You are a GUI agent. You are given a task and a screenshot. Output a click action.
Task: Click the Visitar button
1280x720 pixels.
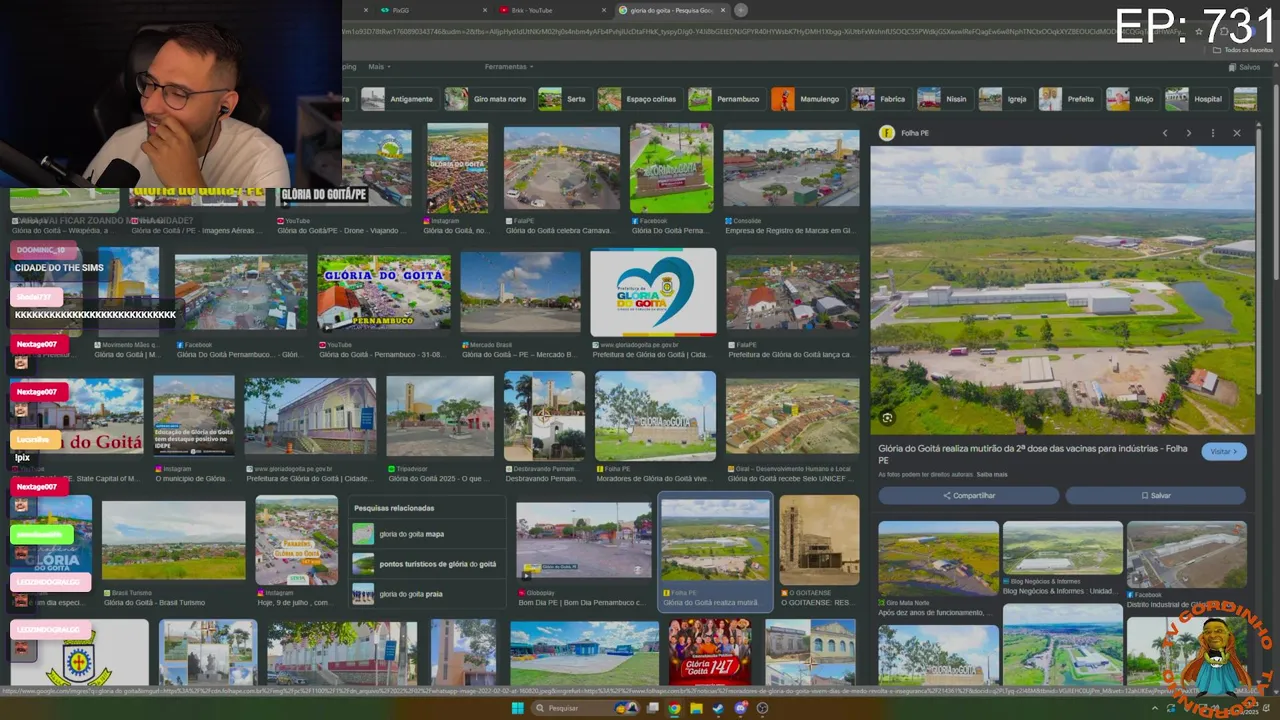(x=1223, y=451)
